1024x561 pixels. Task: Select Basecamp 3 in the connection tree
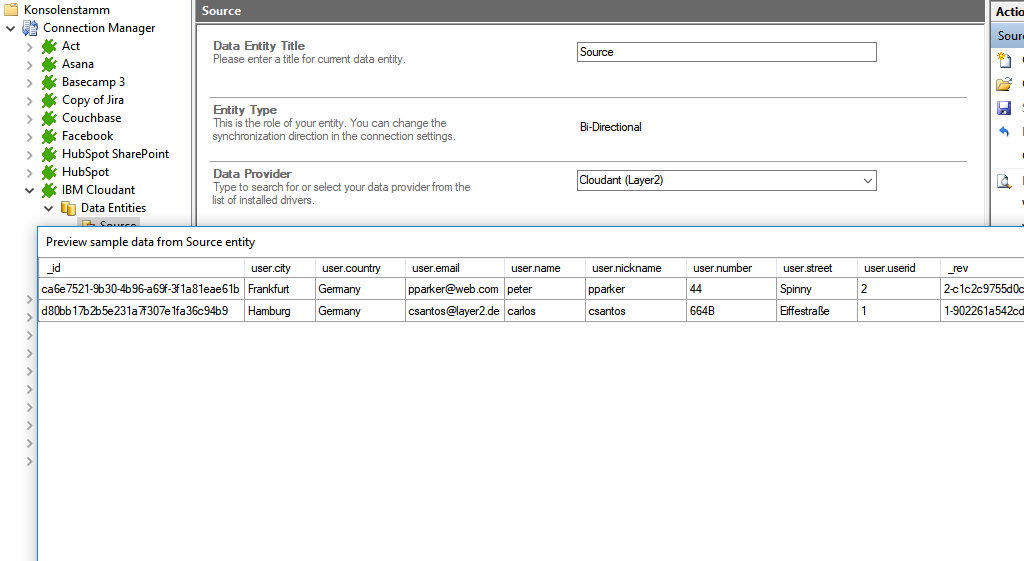tap(93, 82)
